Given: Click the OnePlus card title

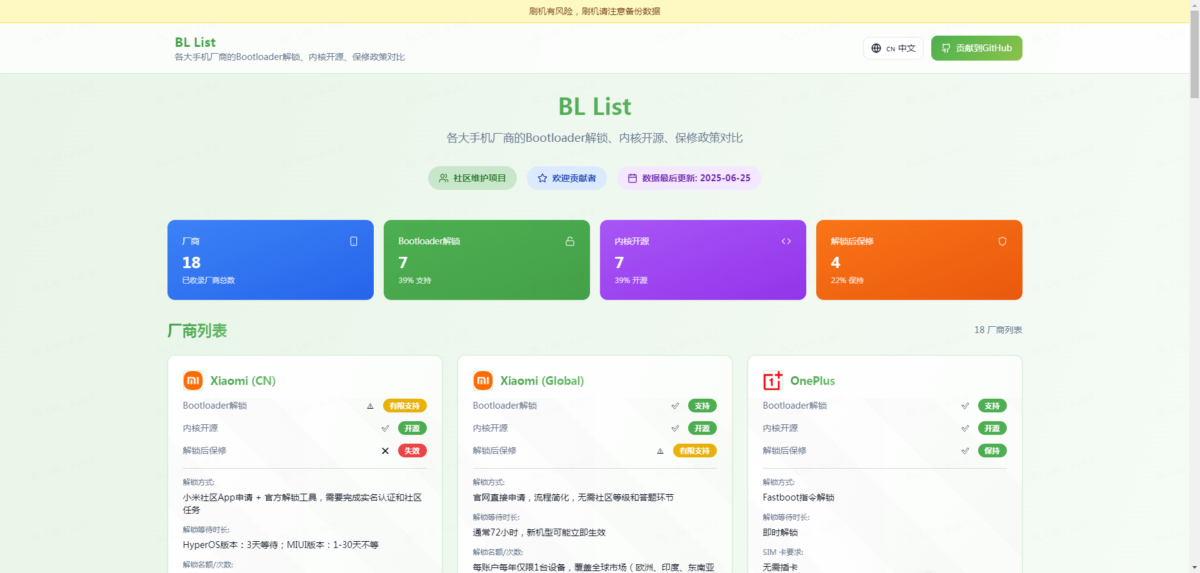Looking at the screenshot, I should [x=812, y=381].
